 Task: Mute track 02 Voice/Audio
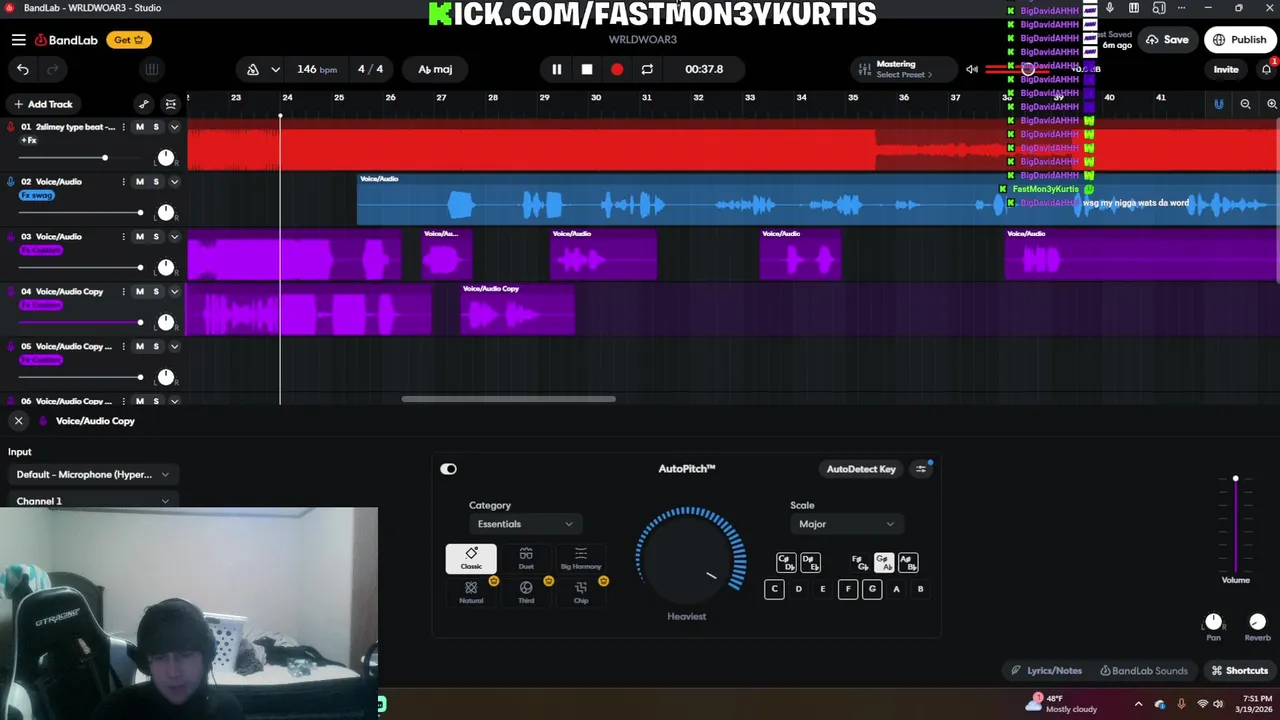pyautogui.click(x=140, y=182)
